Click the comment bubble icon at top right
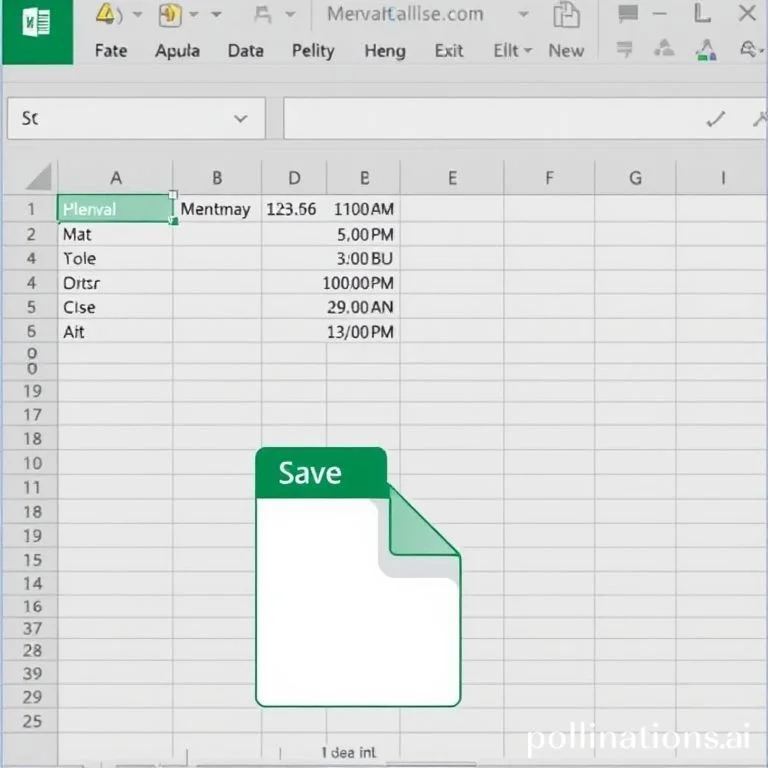This screenshot has height=768, width=768. tap(628, 15)
